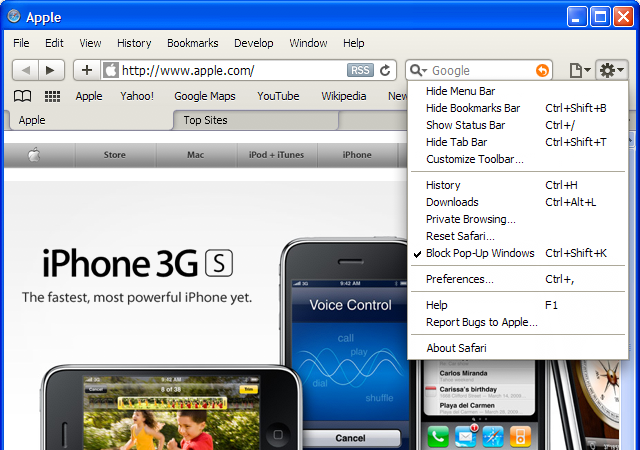Open the Develop menu
Screen dimensions: 640x450
click(253, 43)
